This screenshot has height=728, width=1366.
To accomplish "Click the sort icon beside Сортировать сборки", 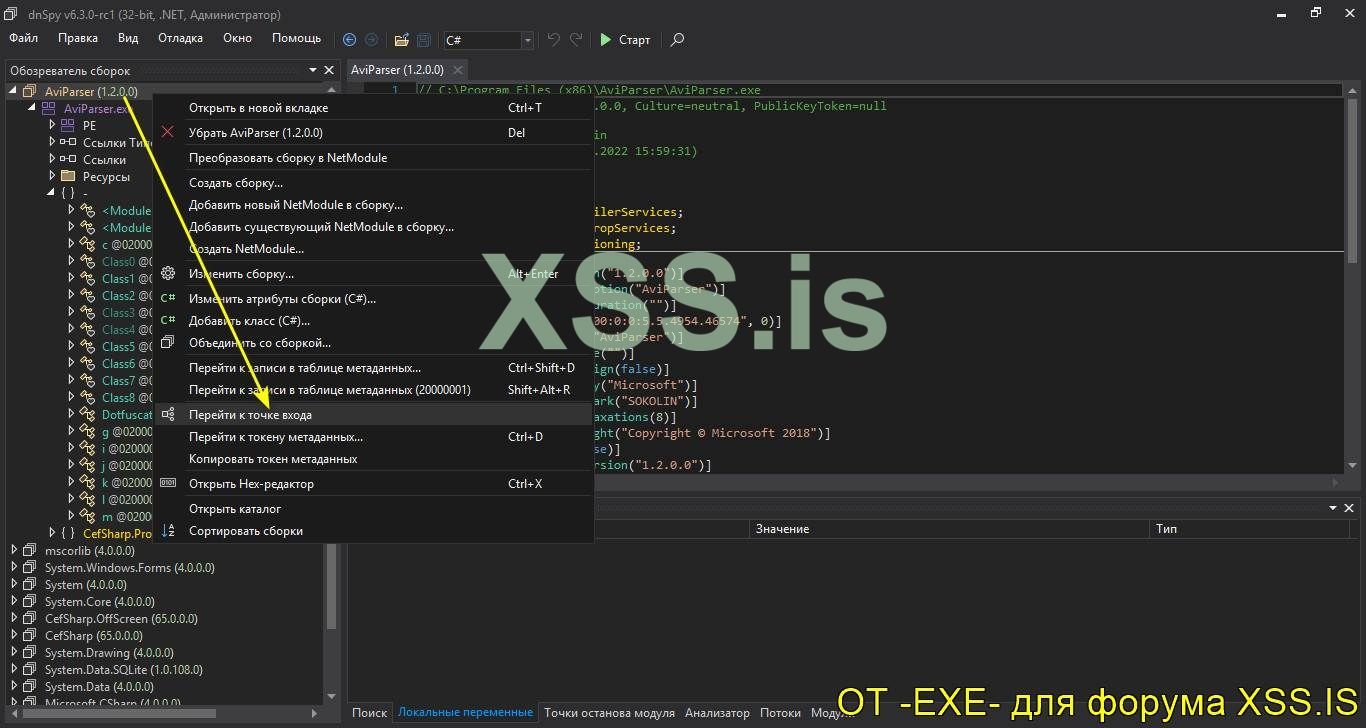I will (x=168, y=531).
